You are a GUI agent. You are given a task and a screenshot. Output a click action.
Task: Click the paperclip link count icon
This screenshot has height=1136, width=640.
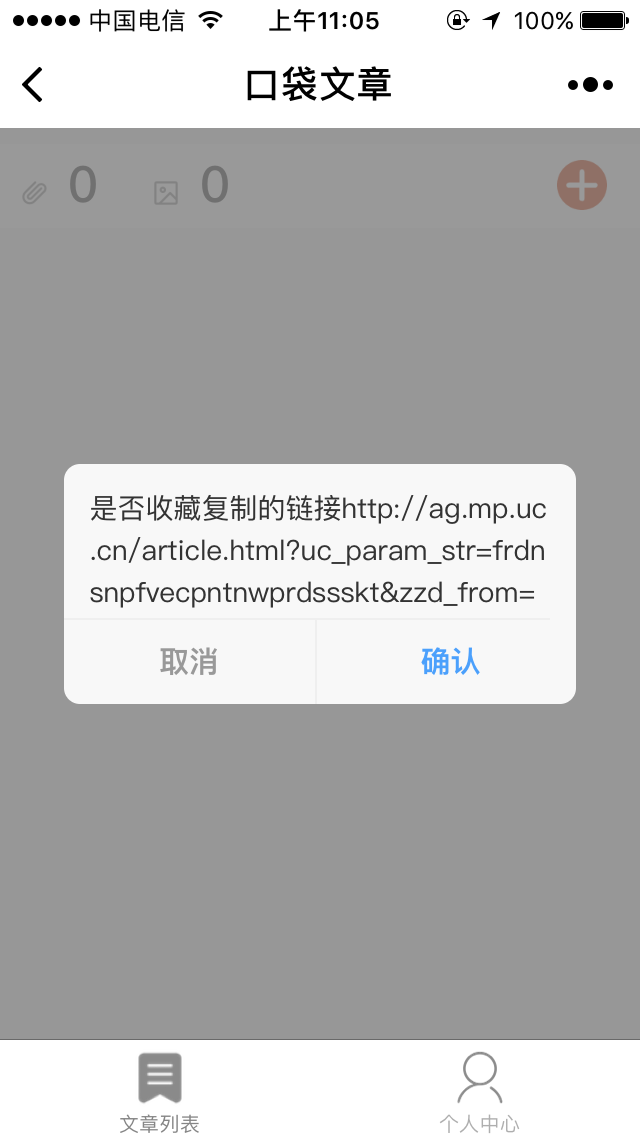pyautogui.click(x=34, y=193)
